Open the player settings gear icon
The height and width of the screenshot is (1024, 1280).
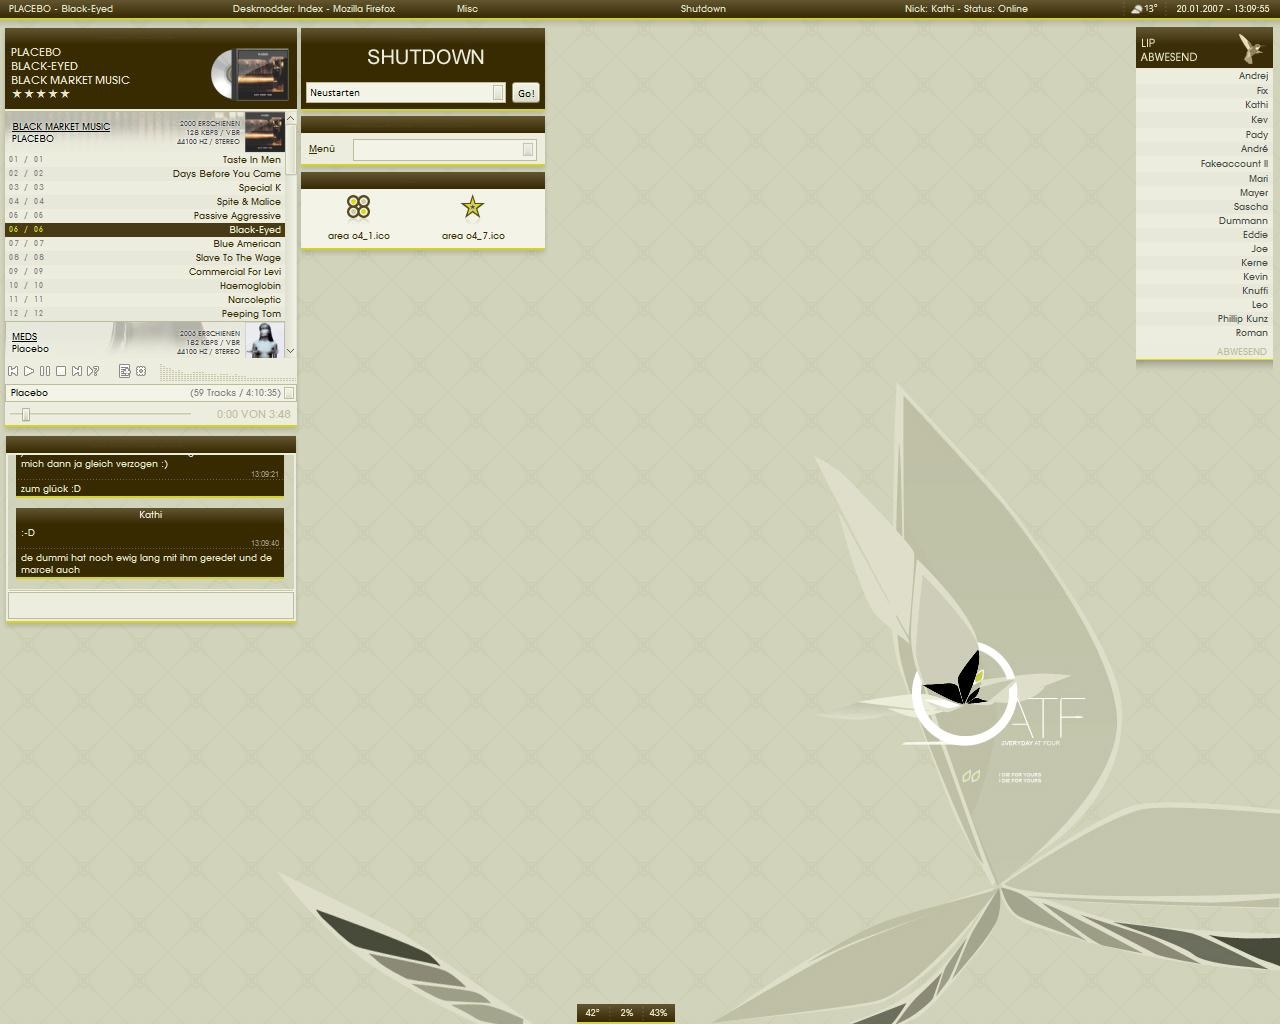click(x=141, y=371)
